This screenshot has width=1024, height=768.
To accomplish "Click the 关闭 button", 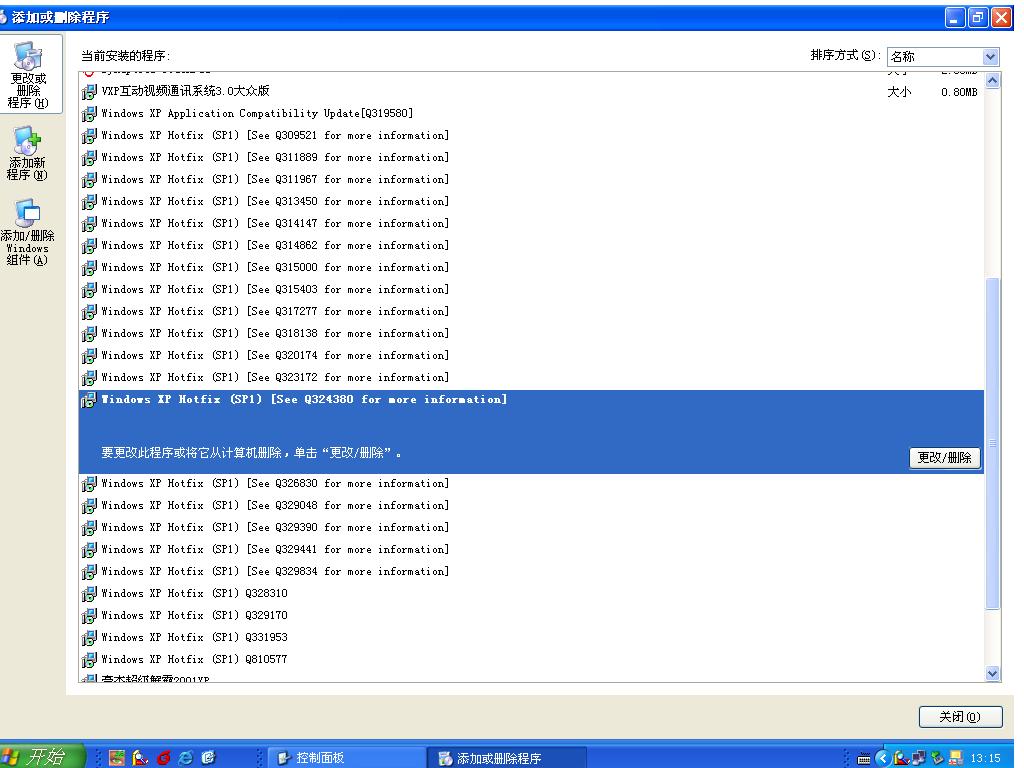I will click(x=960, y=716).
